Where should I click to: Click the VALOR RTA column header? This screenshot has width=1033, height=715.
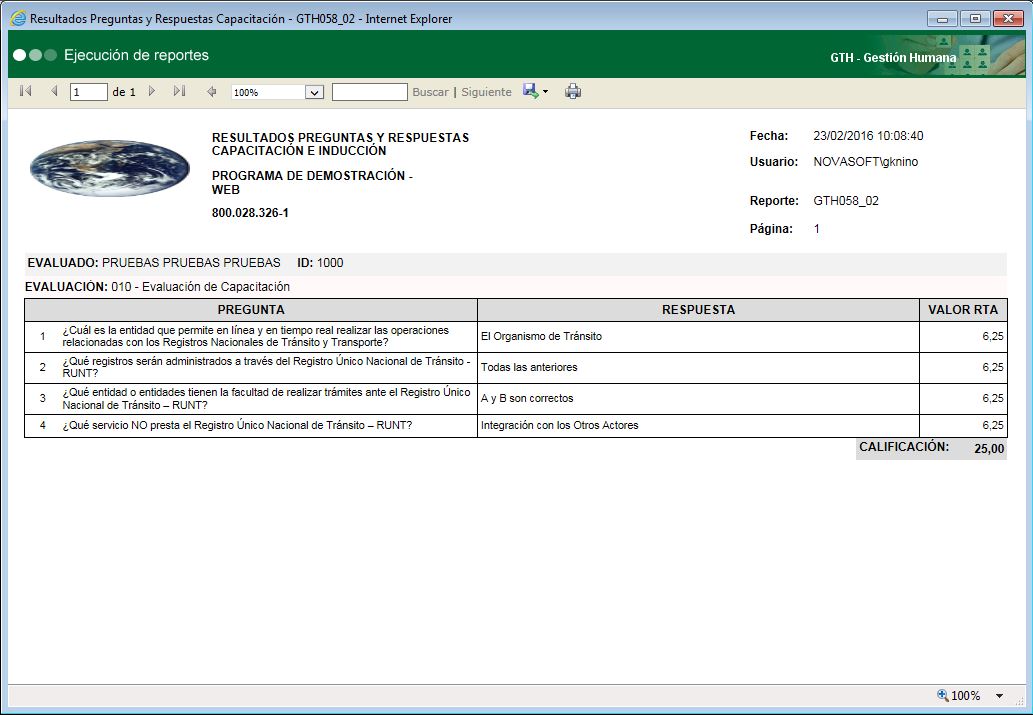click(x=963, y=310)
